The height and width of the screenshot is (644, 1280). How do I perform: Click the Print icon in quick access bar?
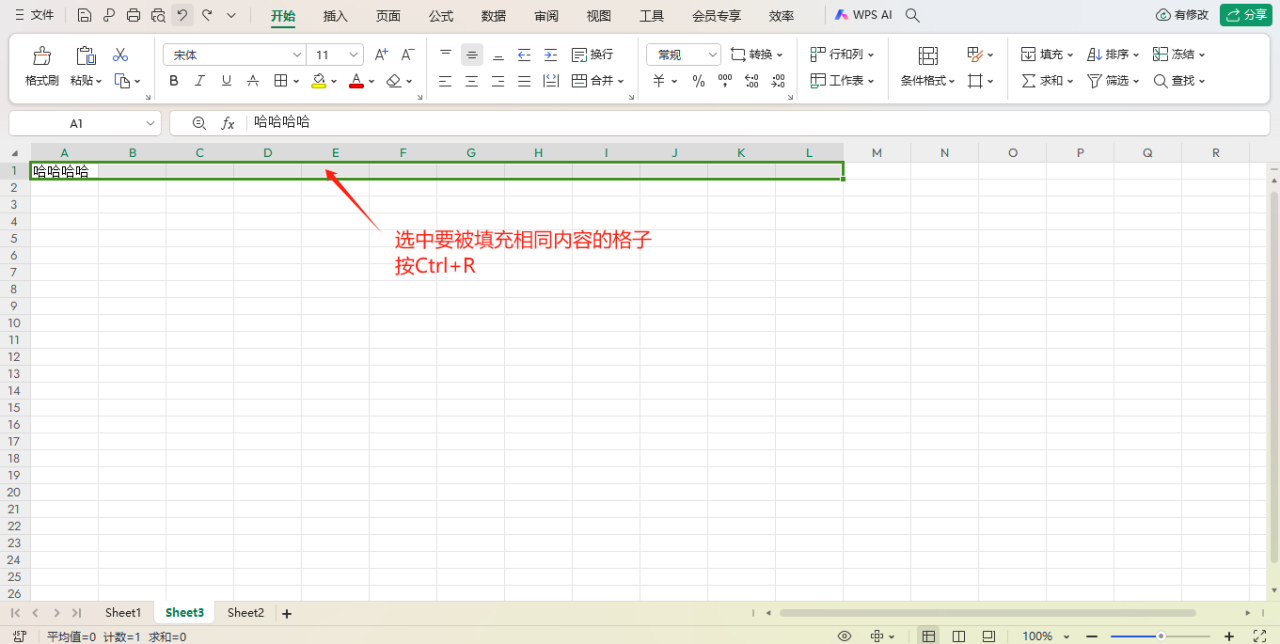click(133, 15)
